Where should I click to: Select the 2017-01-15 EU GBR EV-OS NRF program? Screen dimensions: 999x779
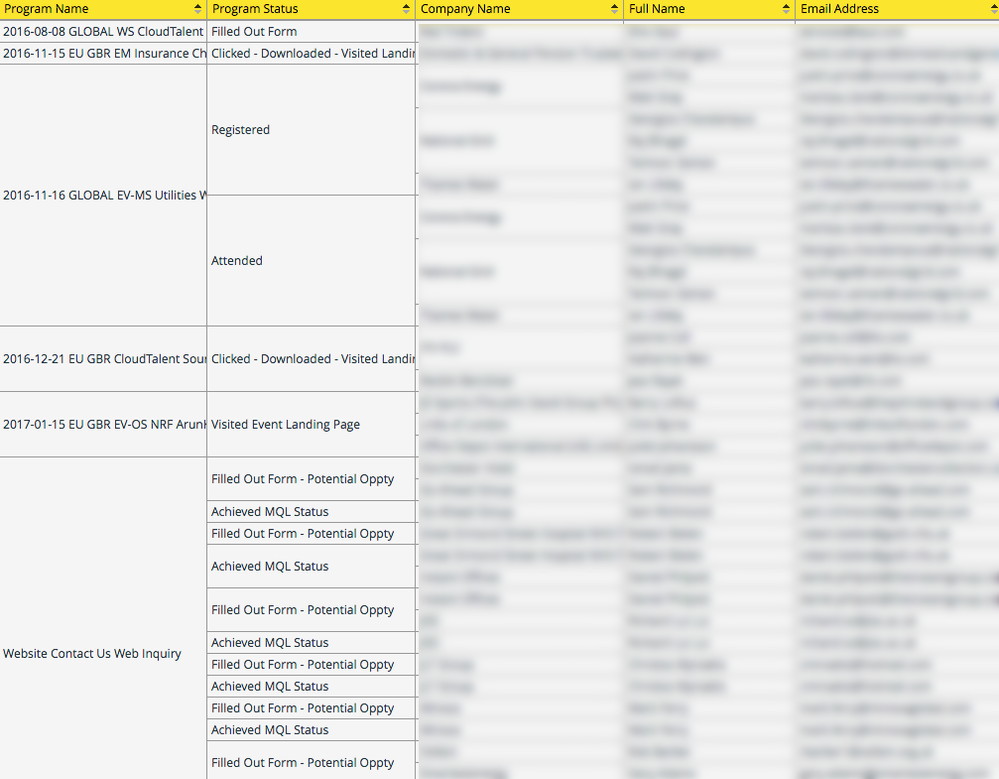103,424
